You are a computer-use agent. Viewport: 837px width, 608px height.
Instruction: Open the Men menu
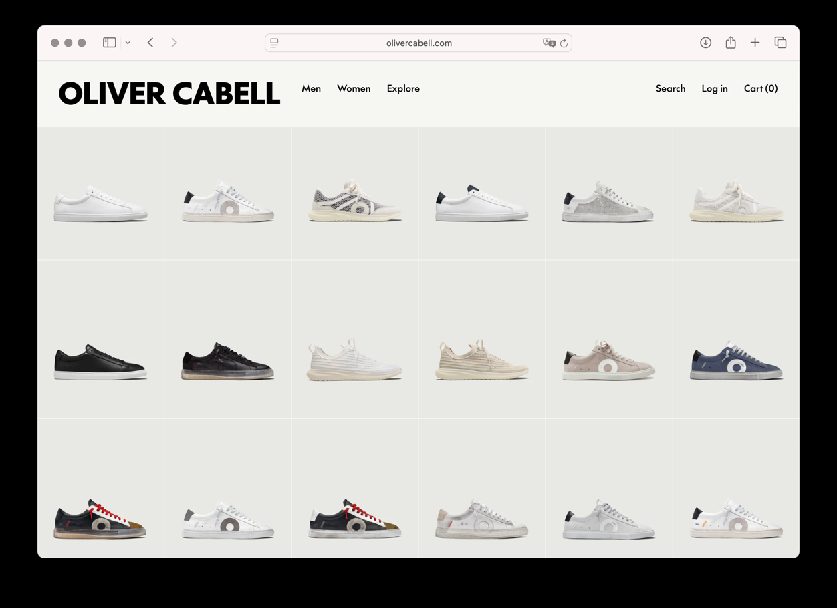coord(311,89)
